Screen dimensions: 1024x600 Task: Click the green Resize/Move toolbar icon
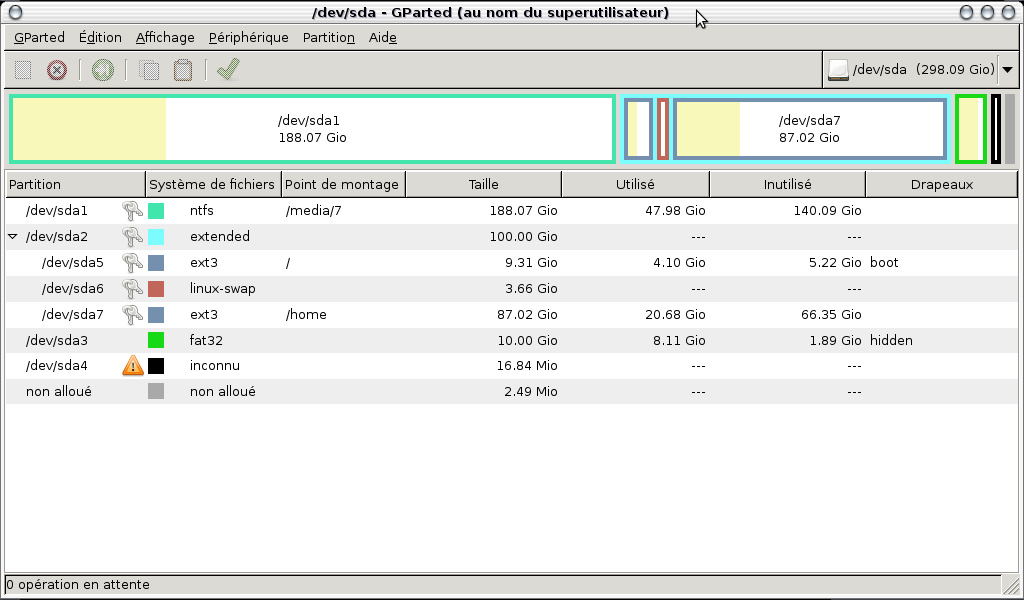click(102, 70)
